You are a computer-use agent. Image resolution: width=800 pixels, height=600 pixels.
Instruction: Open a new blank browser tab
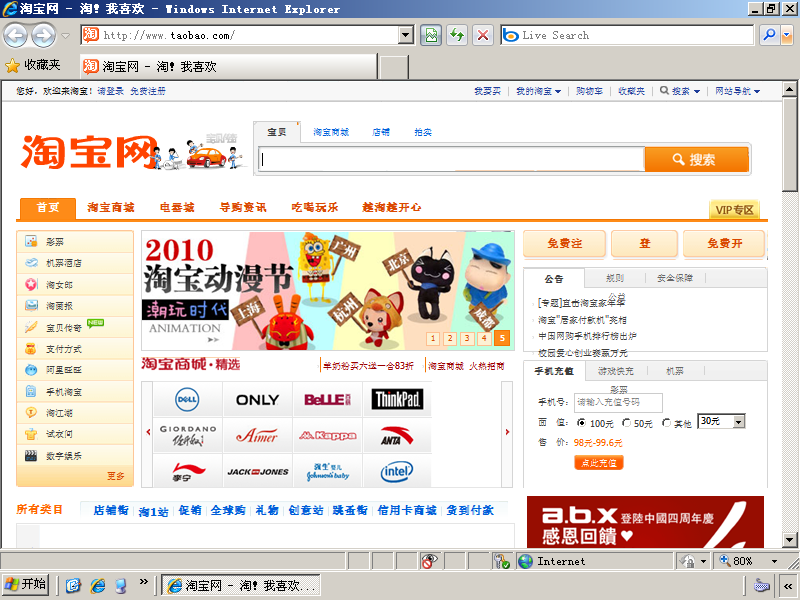tap(394, 67)
